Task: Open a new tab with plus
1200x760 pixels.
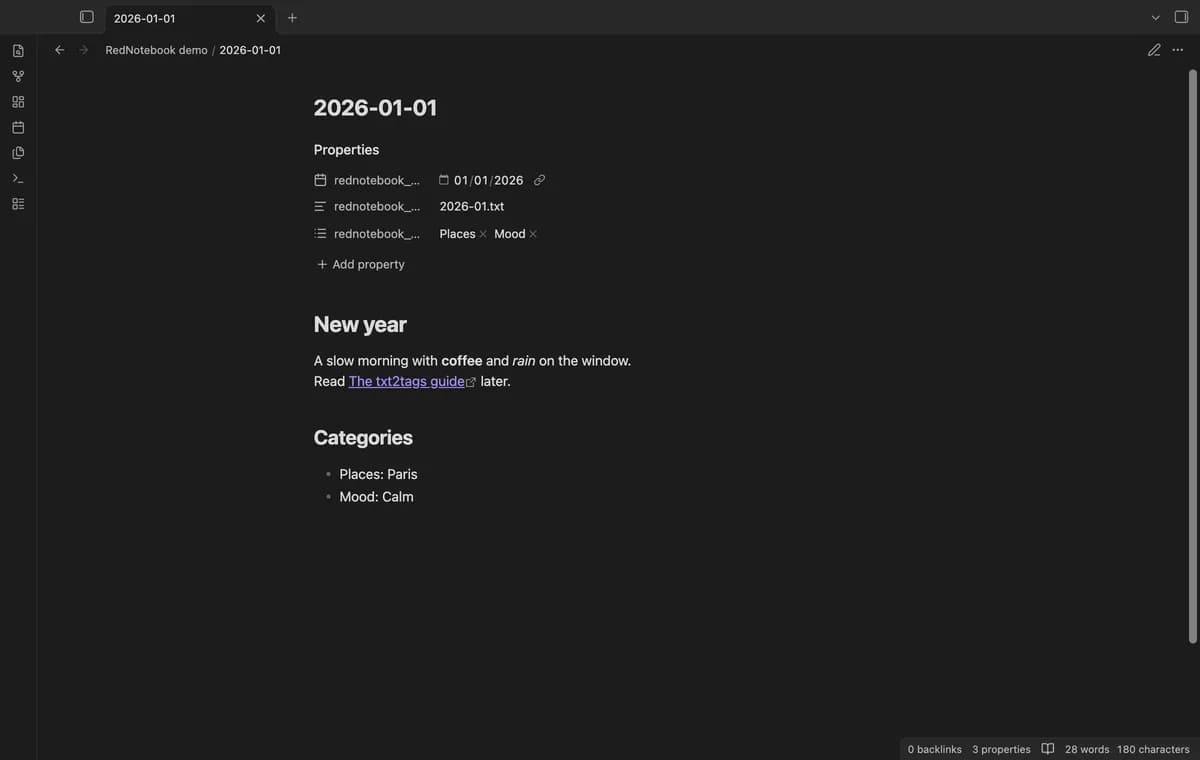Action: [x=292, y=17]
